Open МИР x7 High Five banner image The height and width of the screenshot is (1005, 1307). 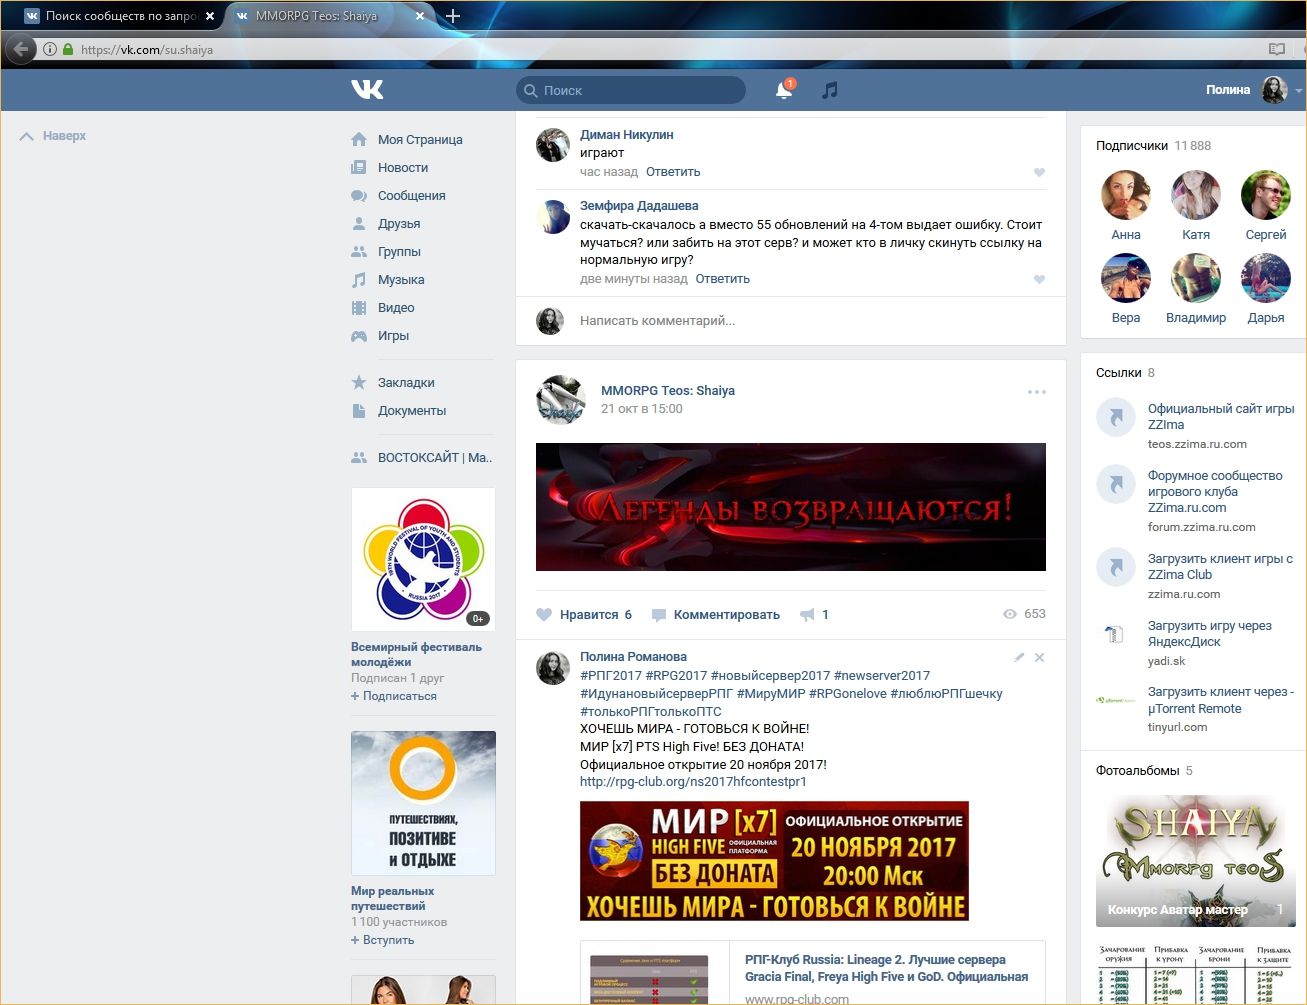pyautogui.click(x=774, y=861)
